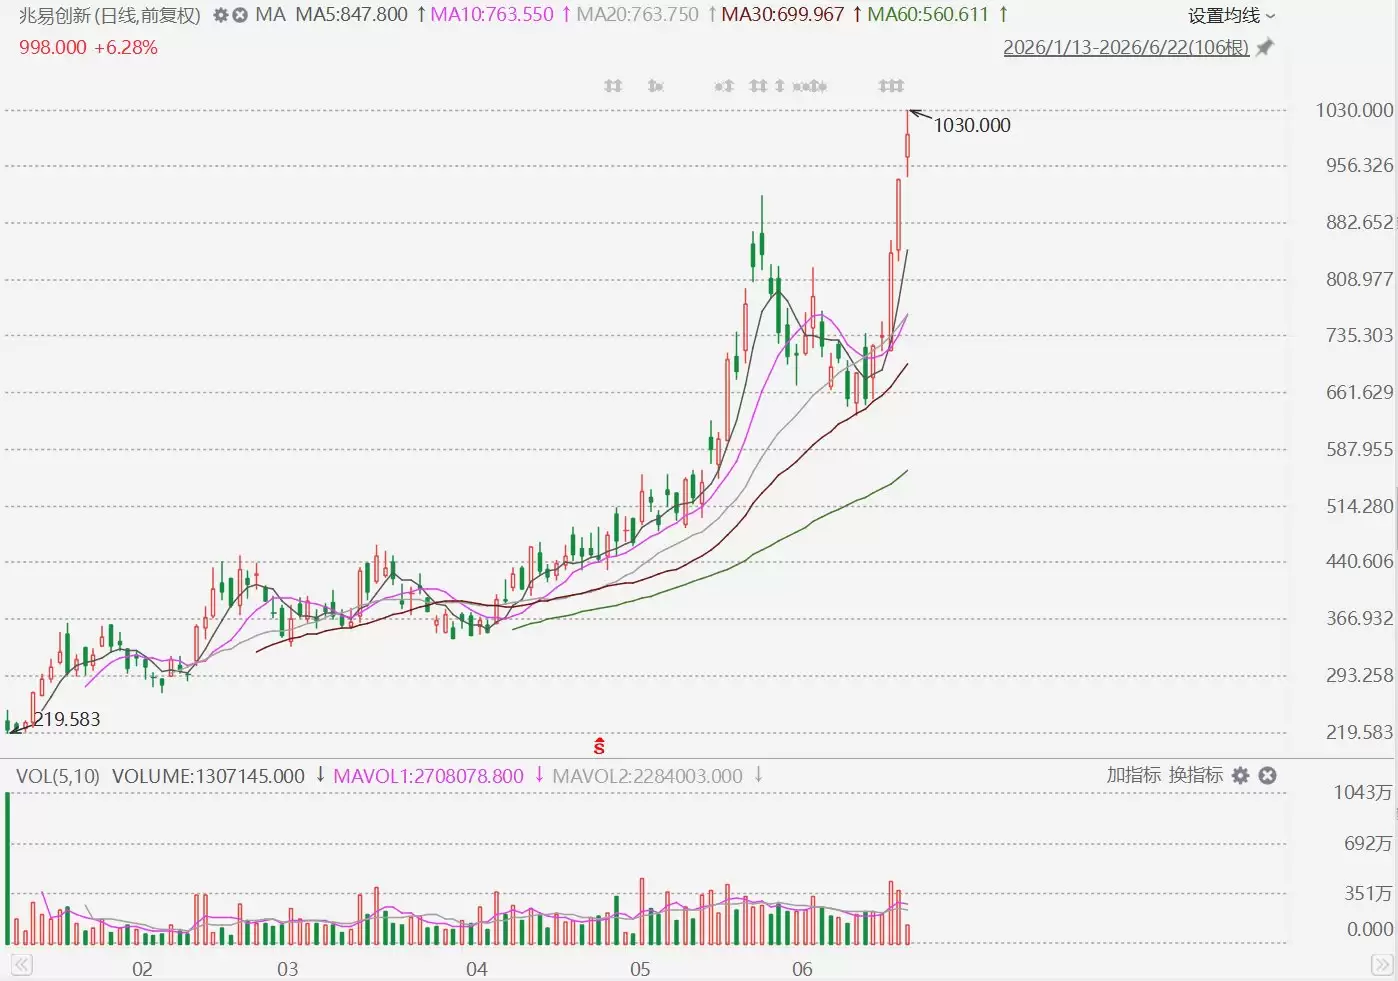
Task: Click the 692万 volume axis label
Action: pos(1368,844)
